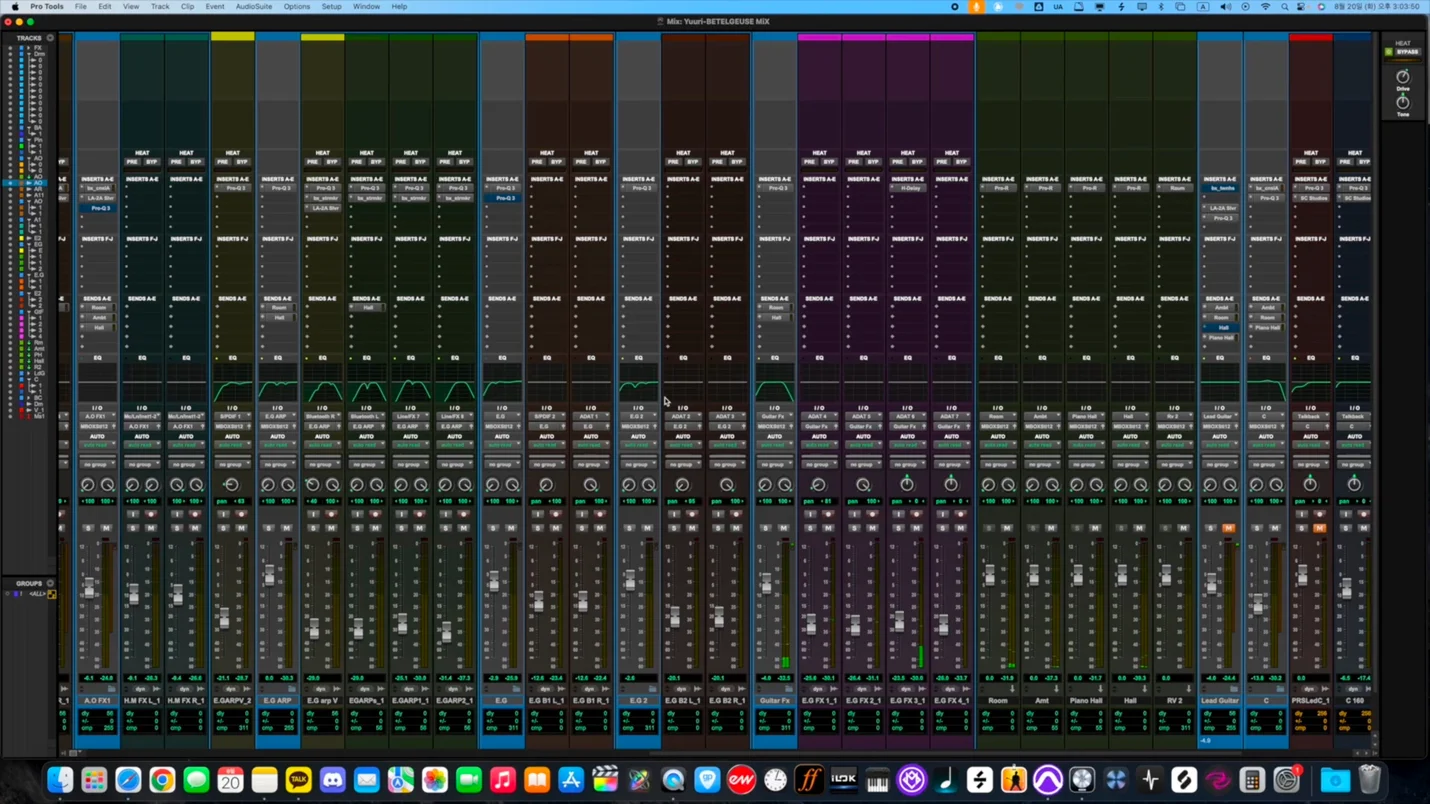Adjust the HEAT Tone knob
The width and height of the screenshot is (1430, 804).
coord(1403,102)
